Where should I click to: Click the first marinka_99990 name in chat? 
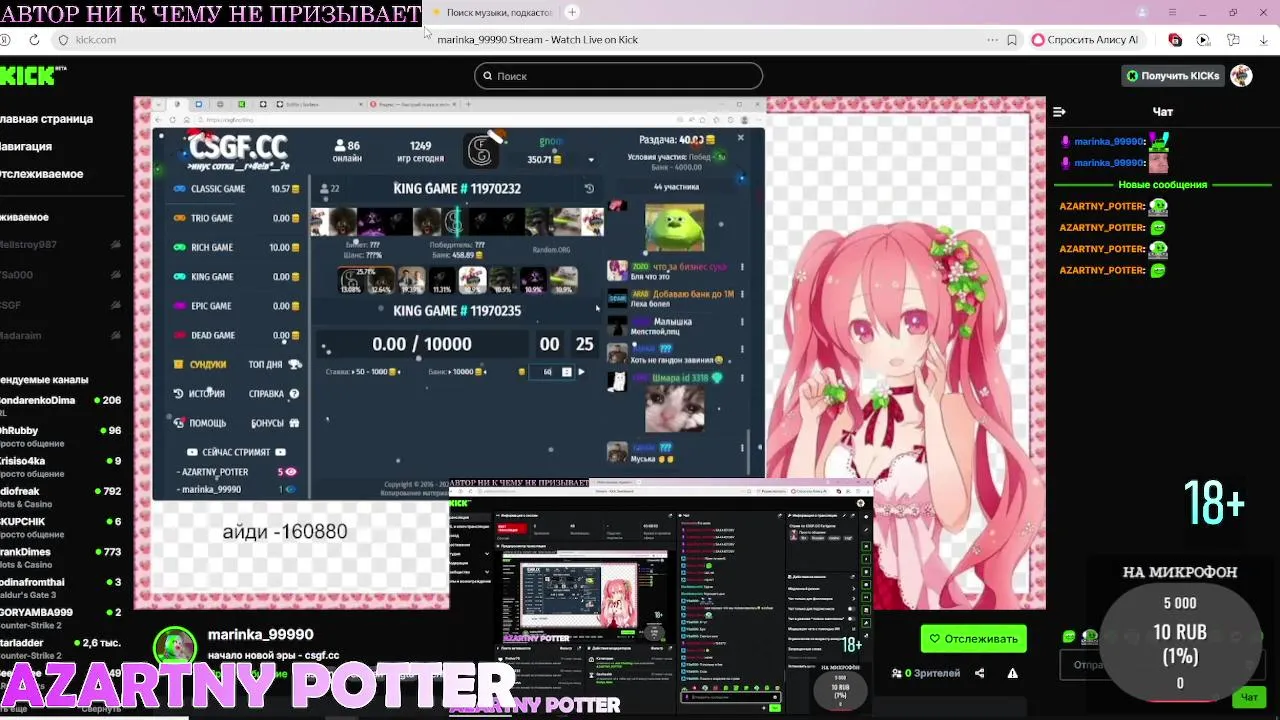[1109, 142]
